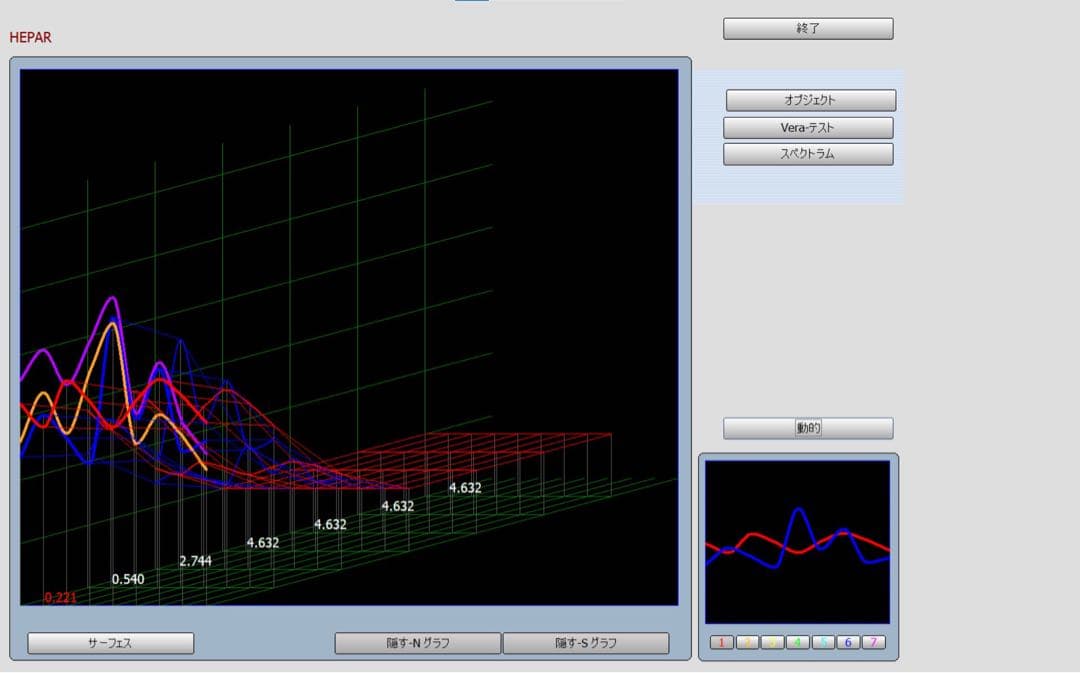Select cyan channel button 5
Viewport: 1080px width, 673px height.
[x=822, y=642]
